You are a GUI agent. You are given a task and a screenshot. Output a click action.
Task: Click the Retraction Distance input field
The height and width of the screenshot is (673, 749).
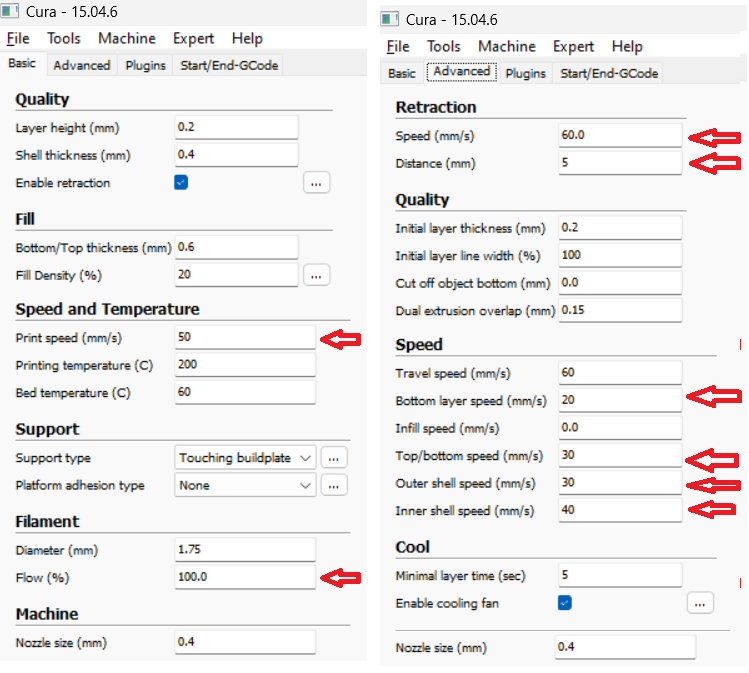pos(619,162)
